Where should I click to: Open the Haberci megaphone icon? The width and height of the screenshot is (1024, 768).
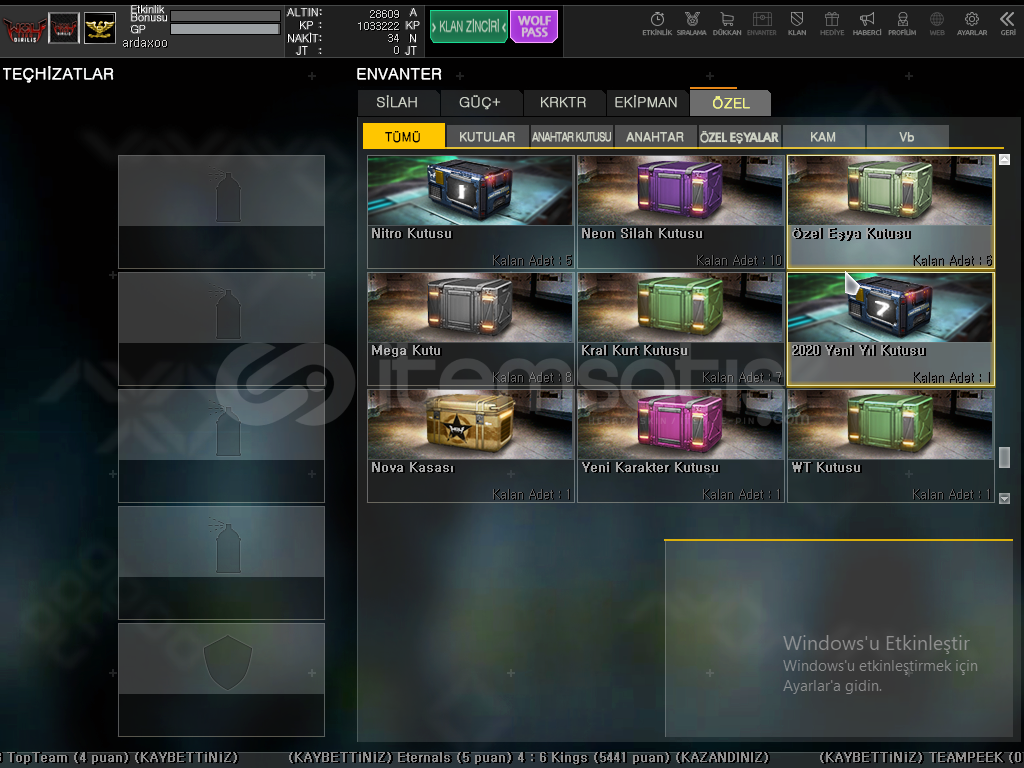pos(867,24)
